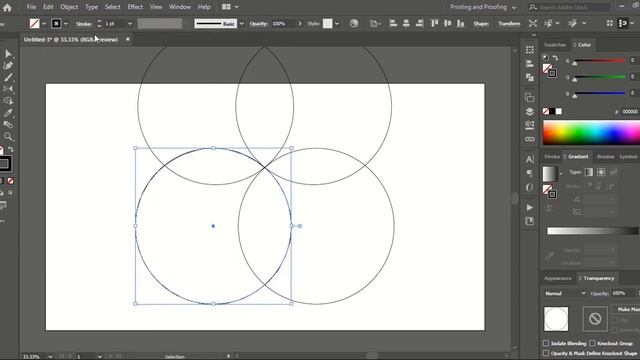This screenshot has width=640, height=360.
Task: Click the circle thumbnail in the Transparency panel
Action: tap(556, 319)
